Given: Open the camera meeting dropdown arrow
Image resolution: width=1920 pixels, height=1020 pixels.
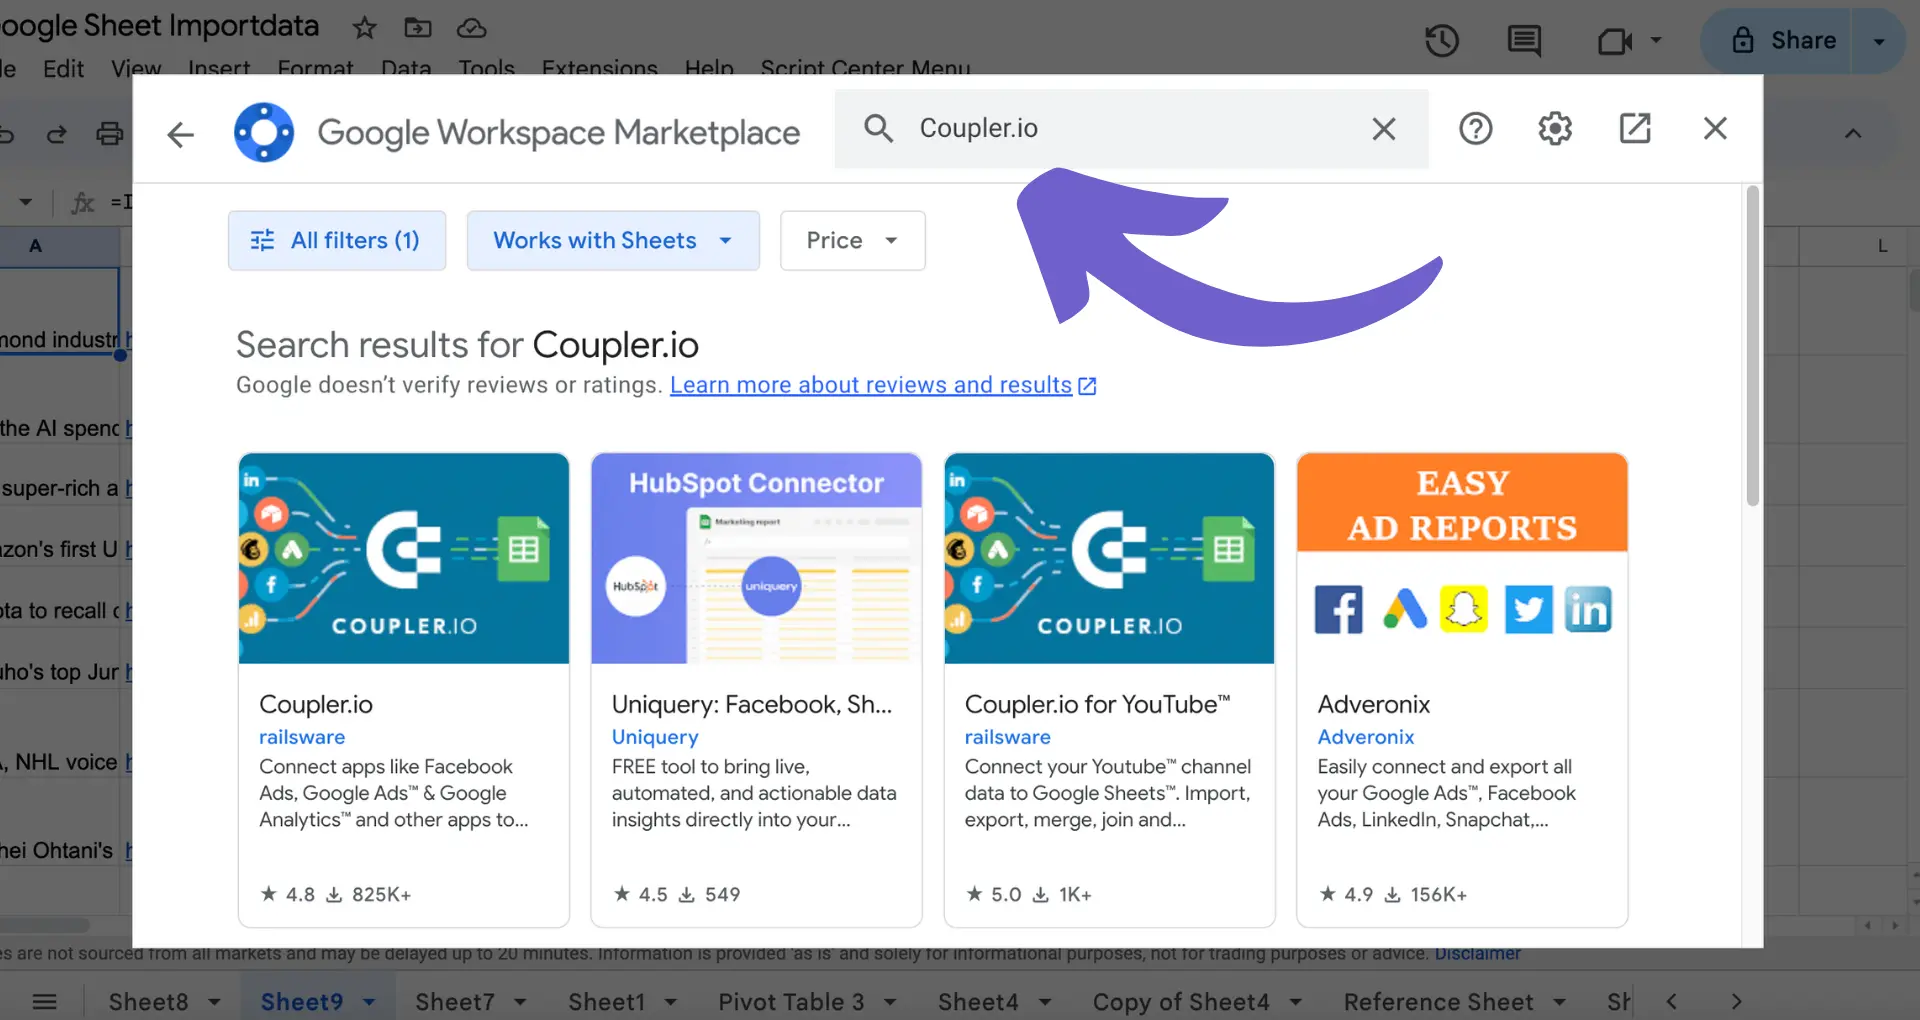Looking at the screenshot, I should [x=1656, y=41].
